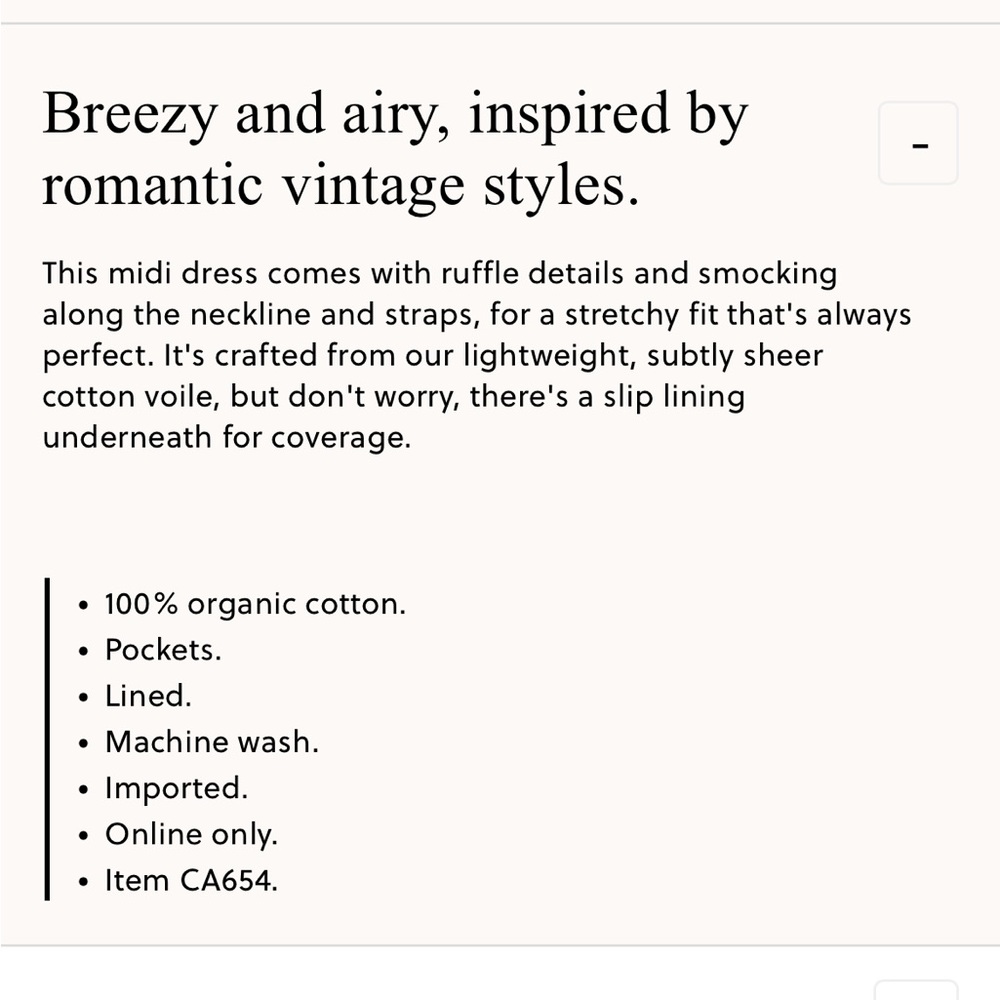Select the 'Pockets.' bullet item

(163, 650)
